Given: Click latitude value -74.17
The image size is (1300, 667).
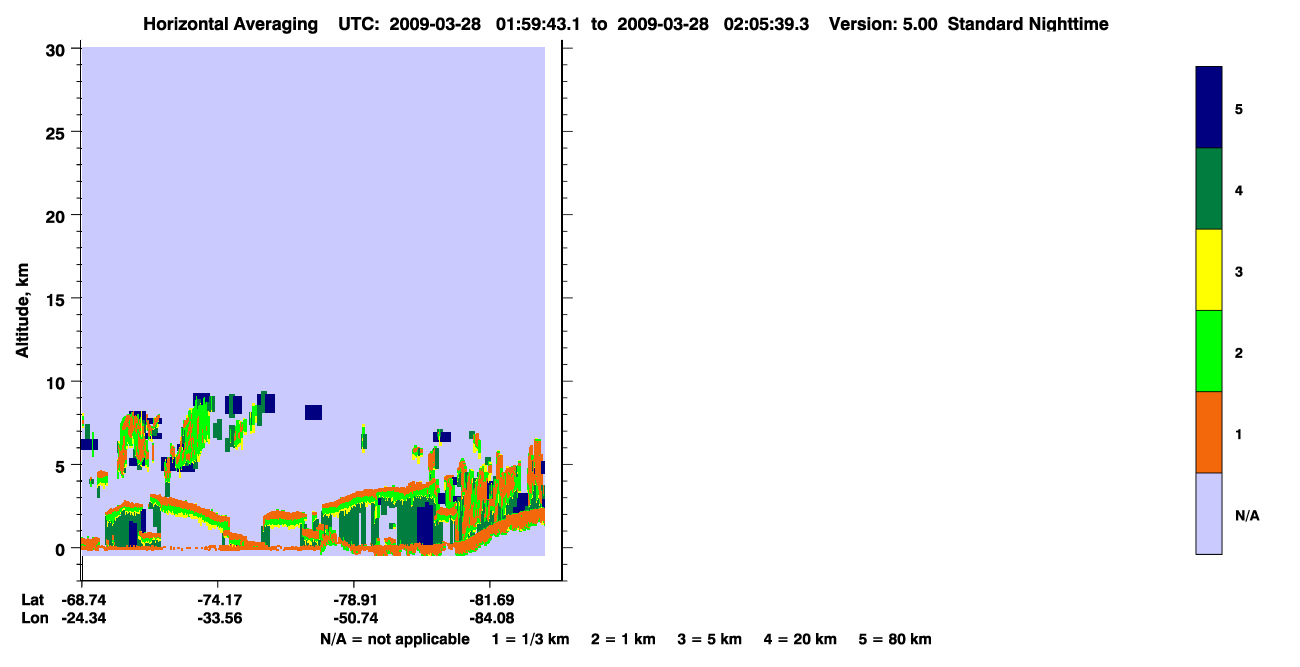Looking at the screenshot, I should point(220,600).
